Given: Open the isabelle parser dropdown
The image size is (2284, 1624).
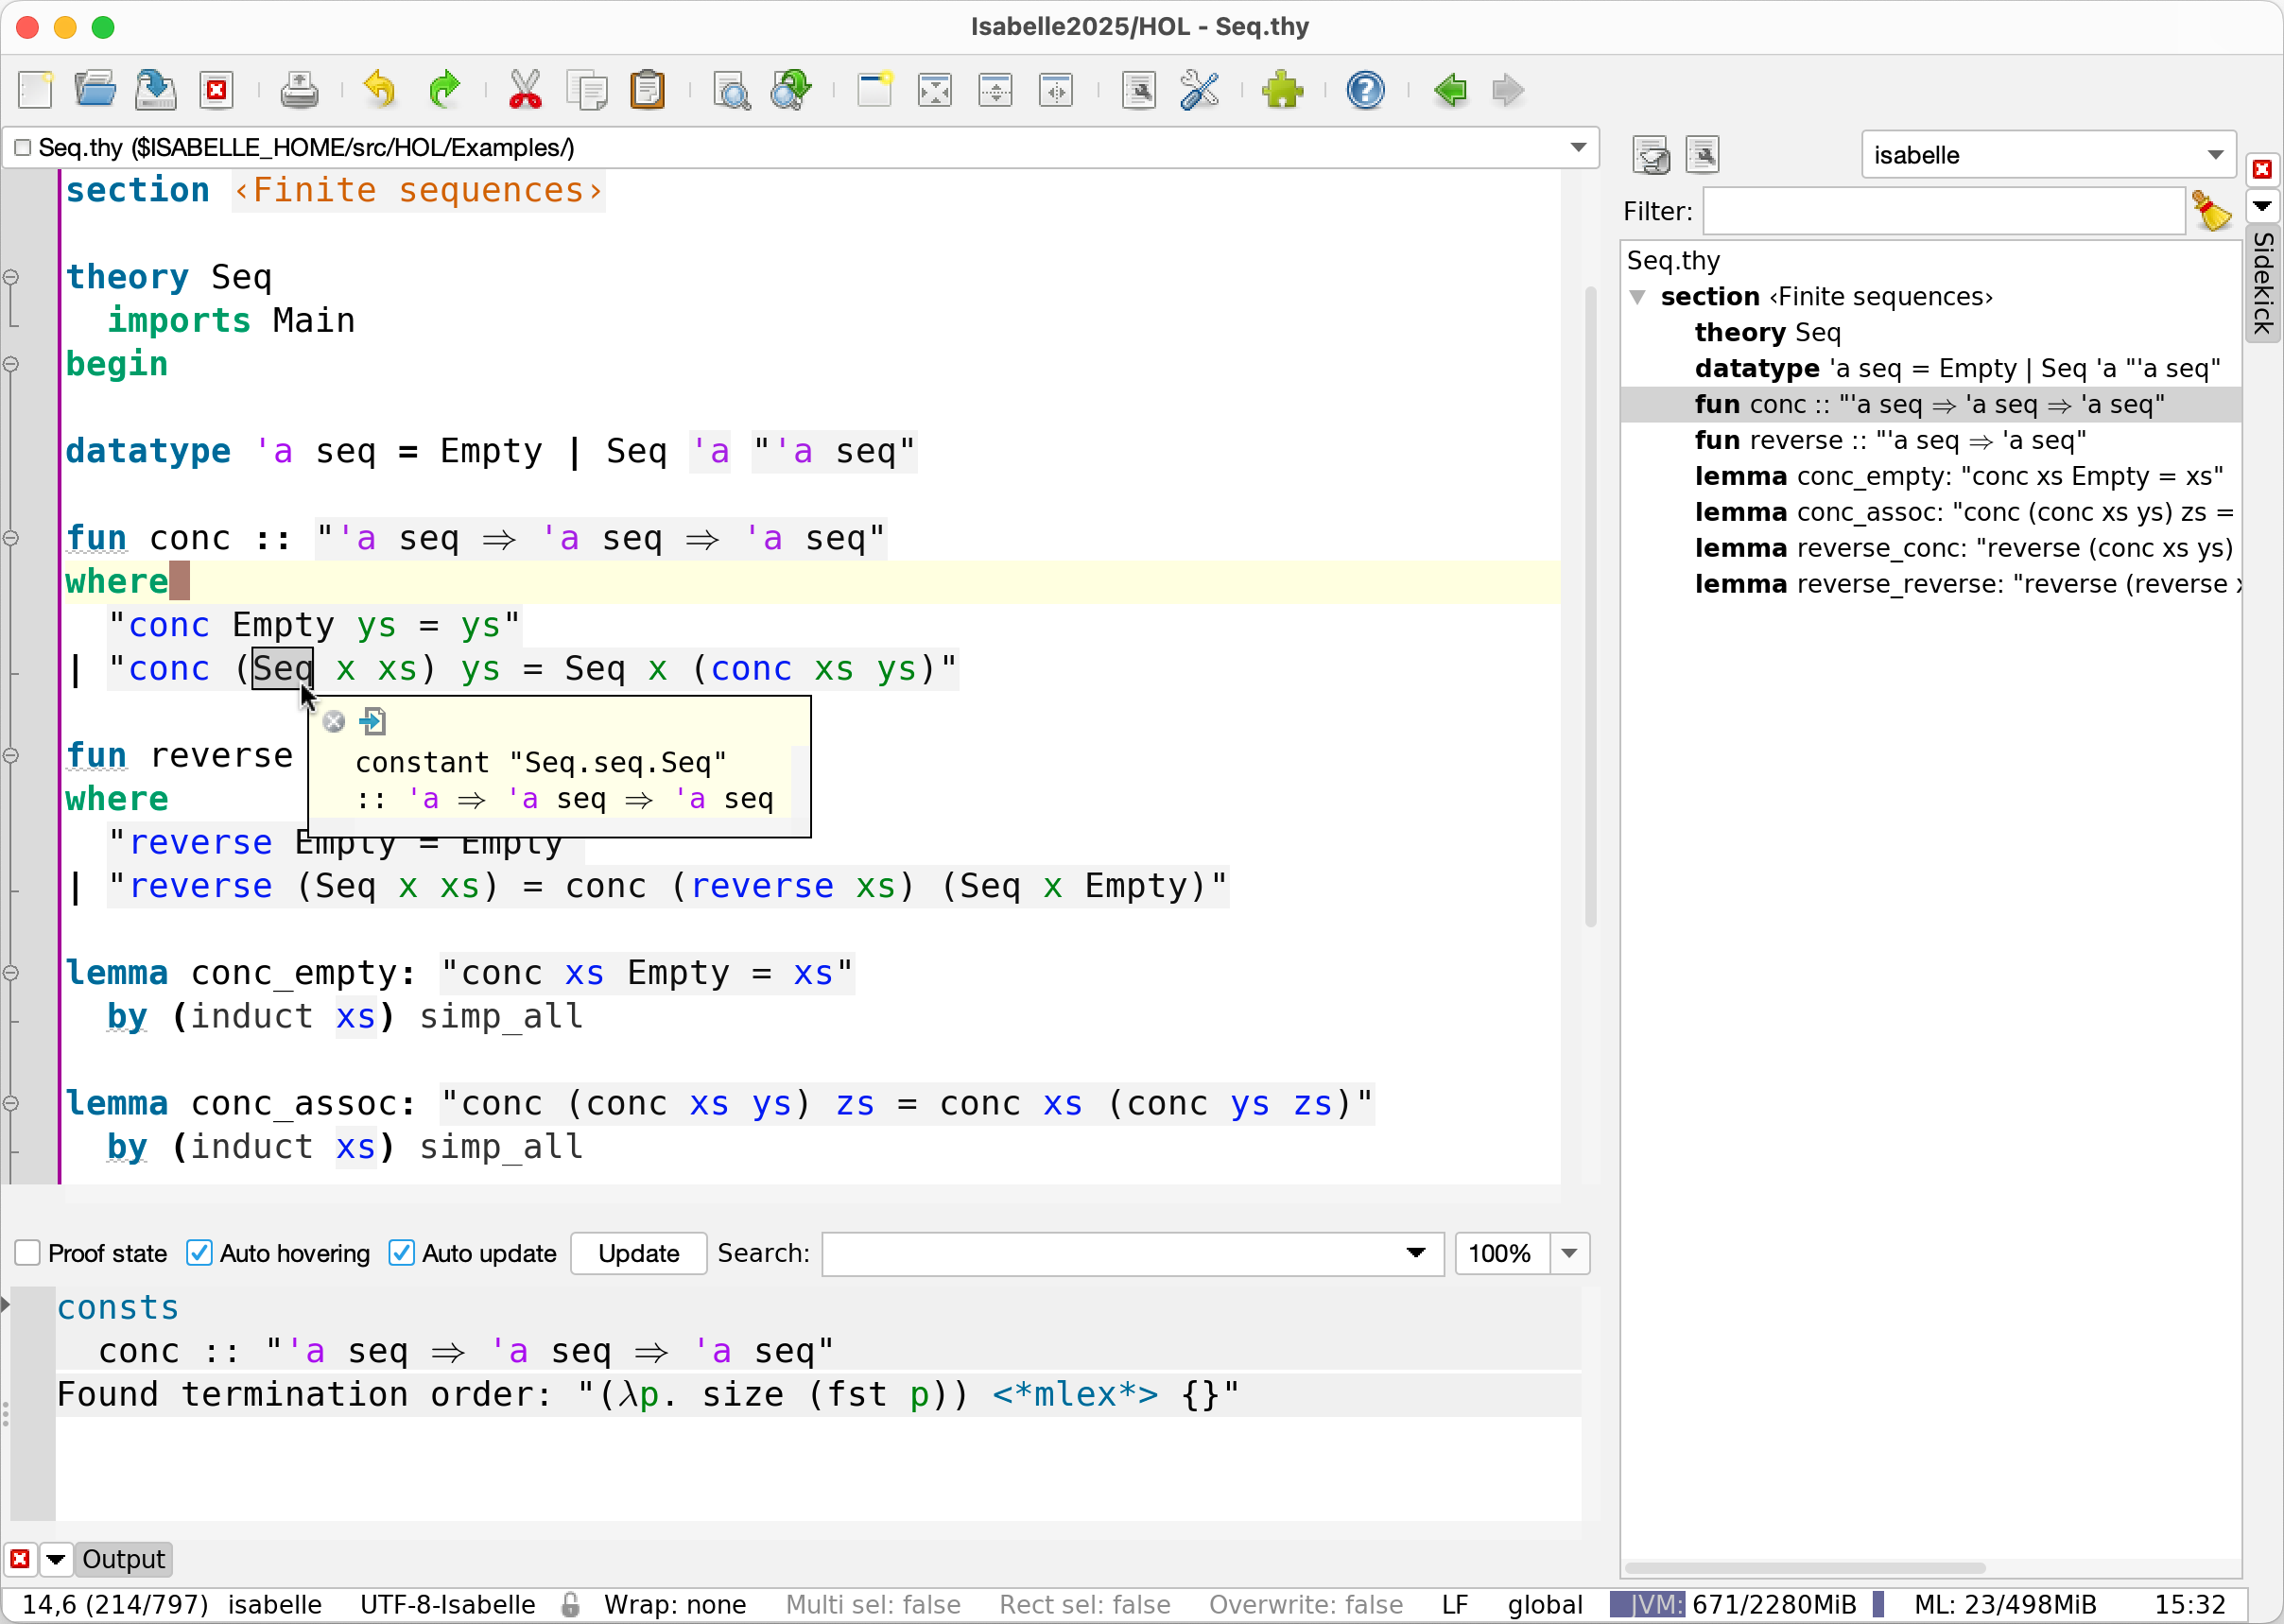Looking at the screenshot, I should tap(2048, 155).
